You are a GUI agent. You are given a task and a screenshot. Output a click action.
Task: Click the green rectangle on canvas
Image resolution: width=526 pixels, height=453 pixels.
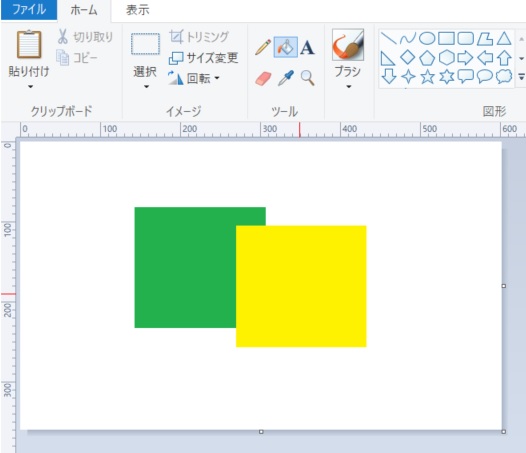click(185, 267)
